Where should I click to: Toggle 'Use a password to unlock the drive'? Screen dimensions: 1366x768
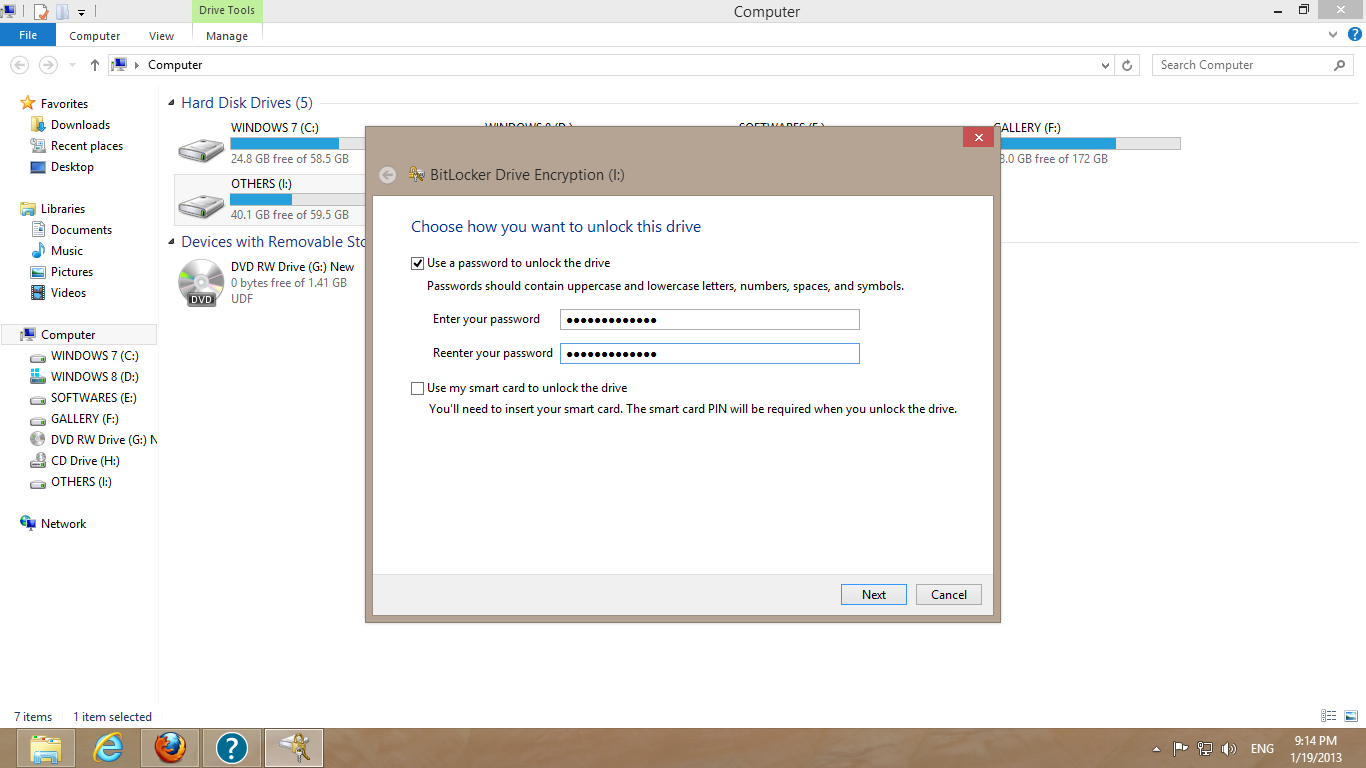417,263
